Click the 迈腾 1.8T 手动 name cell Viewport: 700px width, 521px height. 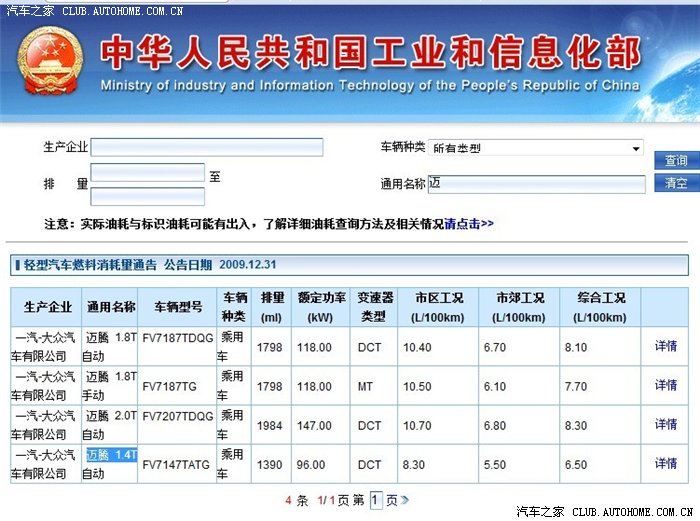click(x=110, y=386)
